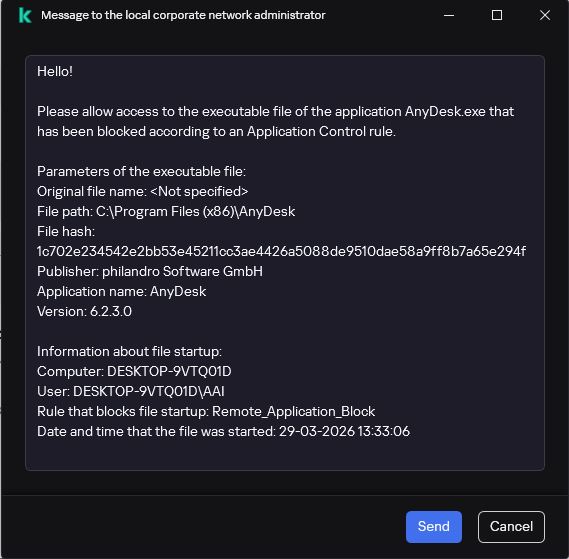Click the date and time 29-03-2026 line

pyautogui.click(x=224, y=431)
